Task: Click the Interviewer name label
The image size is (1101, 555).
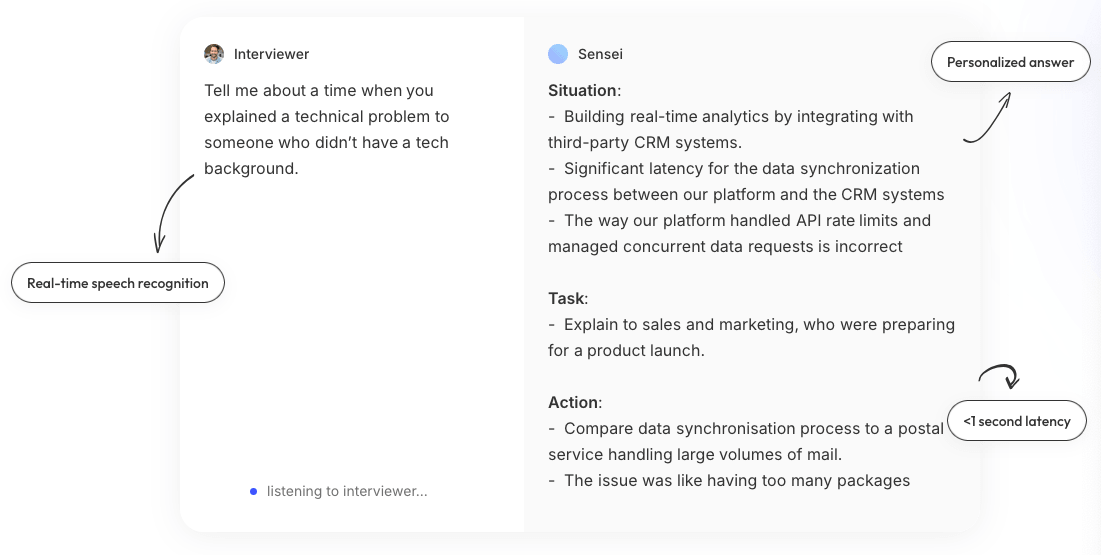Action: tap(271, 54)
